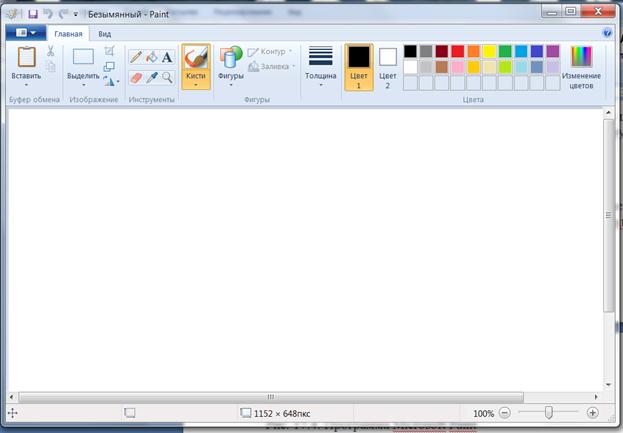Select the Eraser tool

(136, 77)
